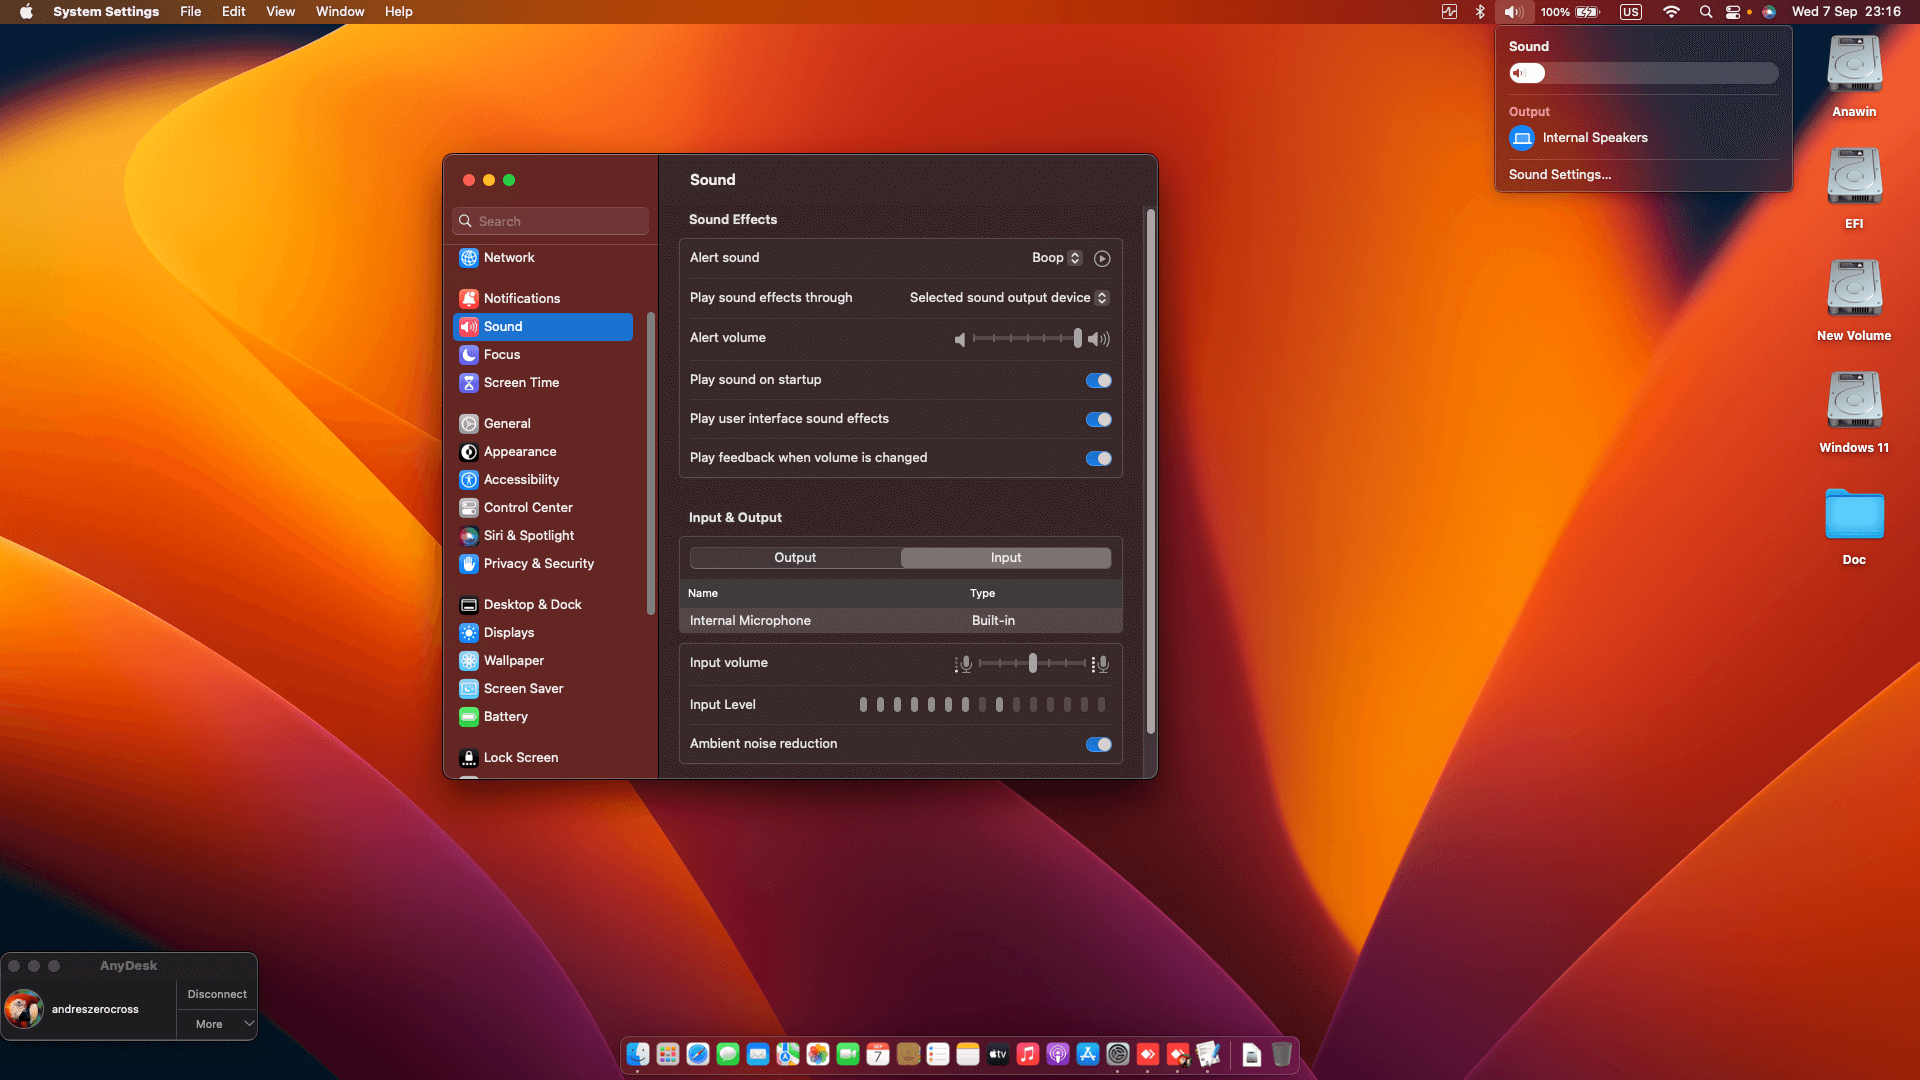This screenshot has width=1920, height=1080.
Task: Open Music app from the Dock
Action: click(x=1028, y=1054)
